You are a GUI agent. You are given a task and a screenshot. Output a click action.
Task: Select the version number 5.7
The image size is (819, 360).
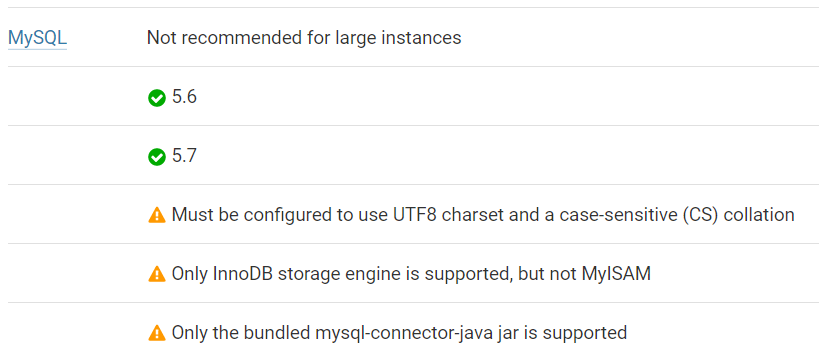(x=184, y=156)
